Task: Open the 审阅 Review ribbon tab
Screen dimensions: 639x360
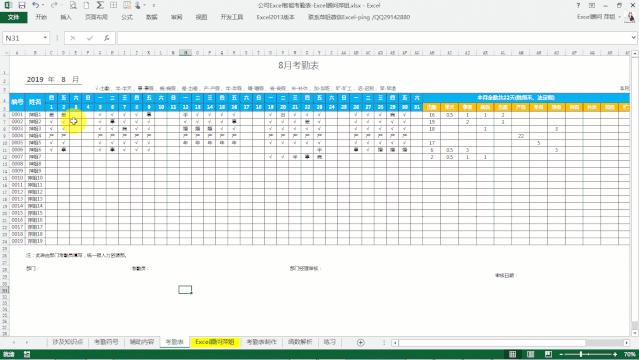Action: click(x=176, y=17)
